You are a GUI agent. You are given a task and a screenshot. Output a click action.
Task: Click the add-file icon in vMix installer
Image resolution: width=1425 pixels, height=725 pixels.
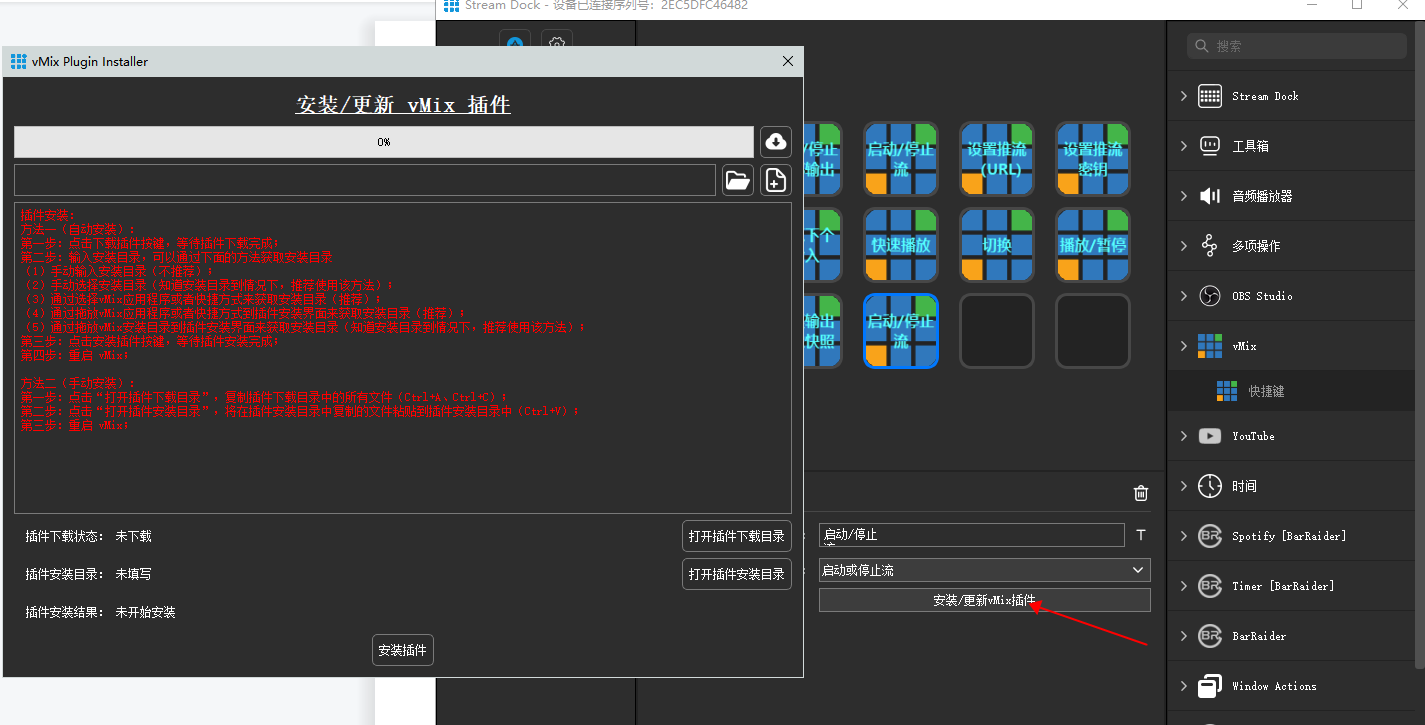pyautogui.click(x=775, y=180)
